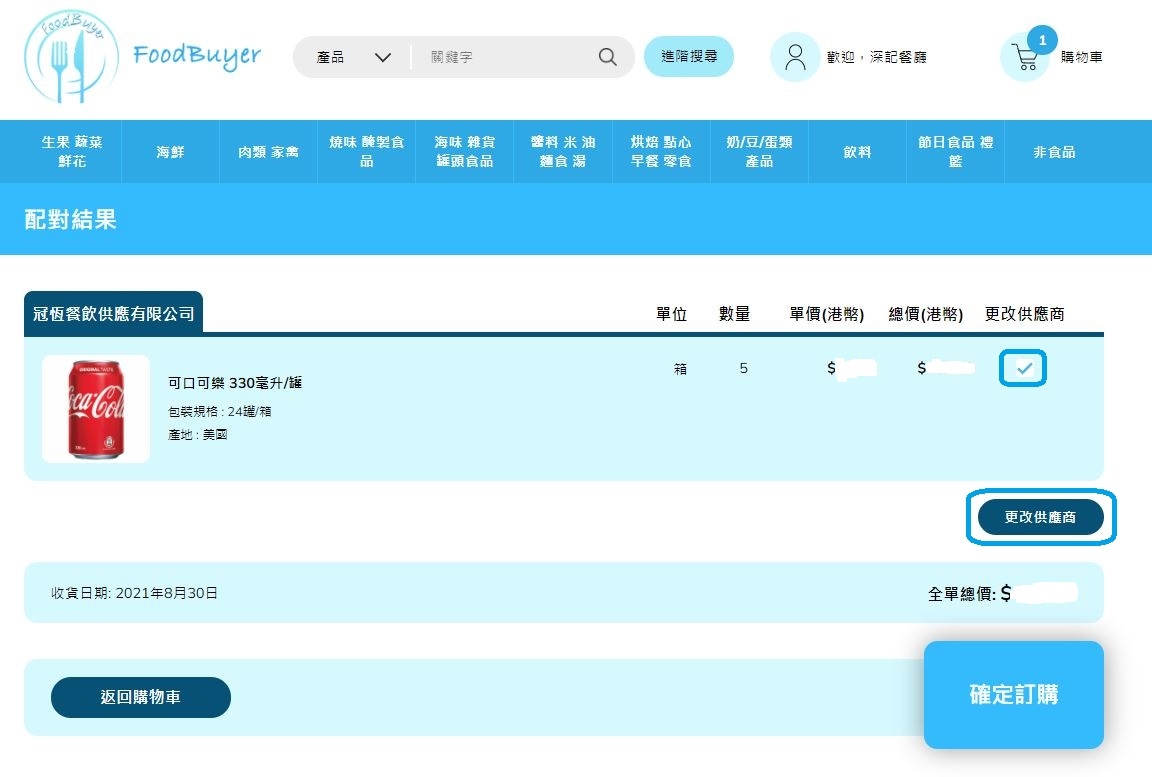
Task: Click the 包裝規格 : 24罐/箱 text
Action: pyautogui.click(x=220, y=411)
